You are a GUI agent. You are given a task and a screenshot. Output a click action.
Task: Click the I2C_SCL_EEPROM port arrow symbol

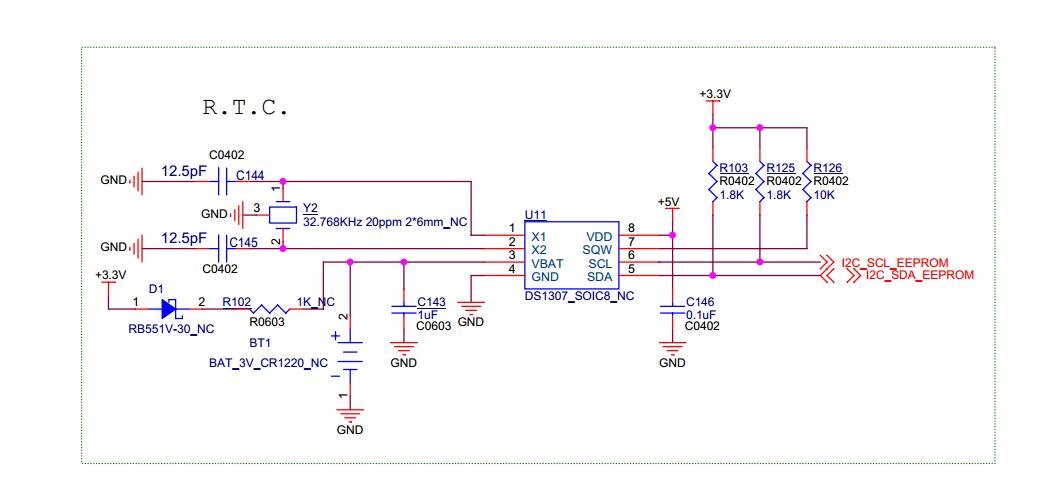coord(826,261)
